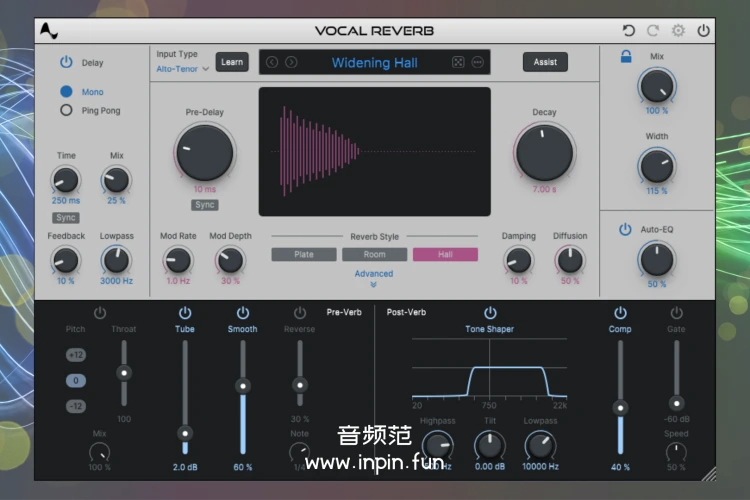750x500 pixels.
Task: Select the Plate reverb style
Action: tap(303, 254)
